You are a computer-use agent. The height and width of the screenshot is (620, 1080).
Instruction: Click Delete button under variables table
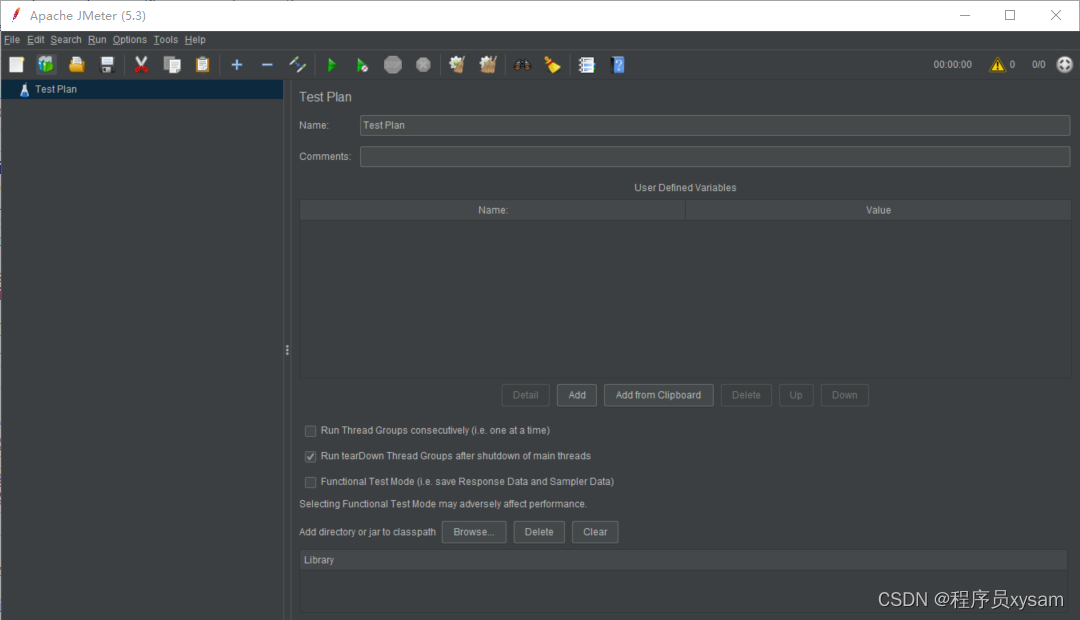pos(746,395)
